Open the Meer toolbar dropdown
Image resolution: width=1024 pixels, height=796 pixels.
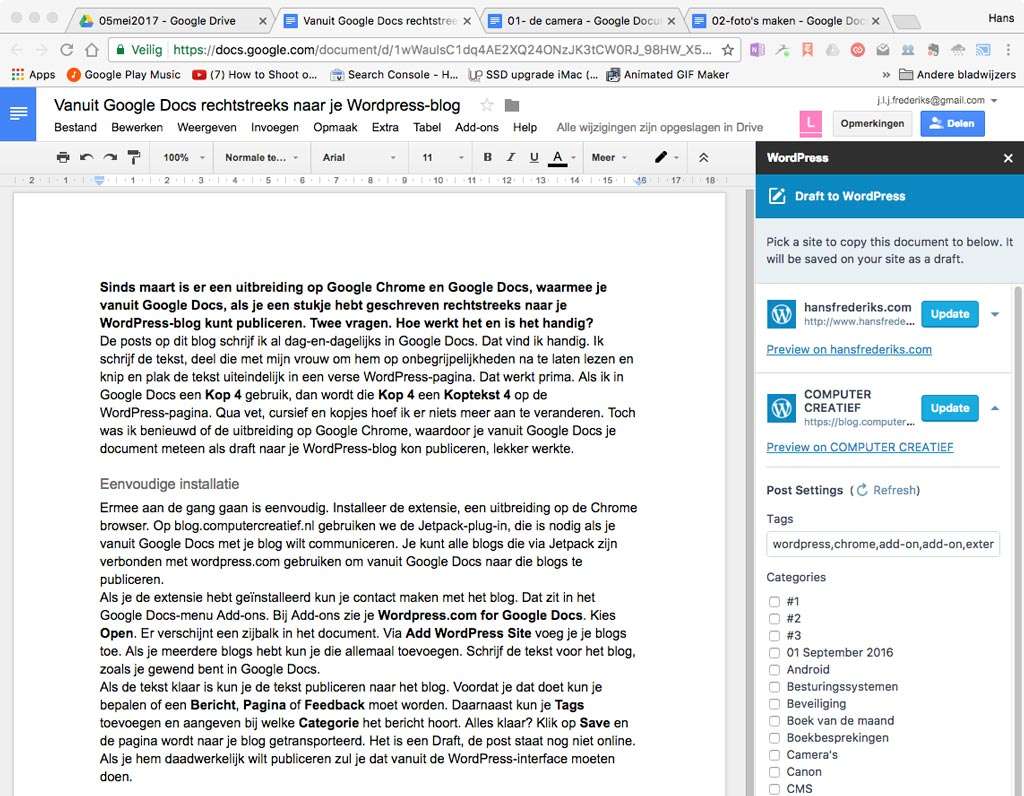[609, 157]
